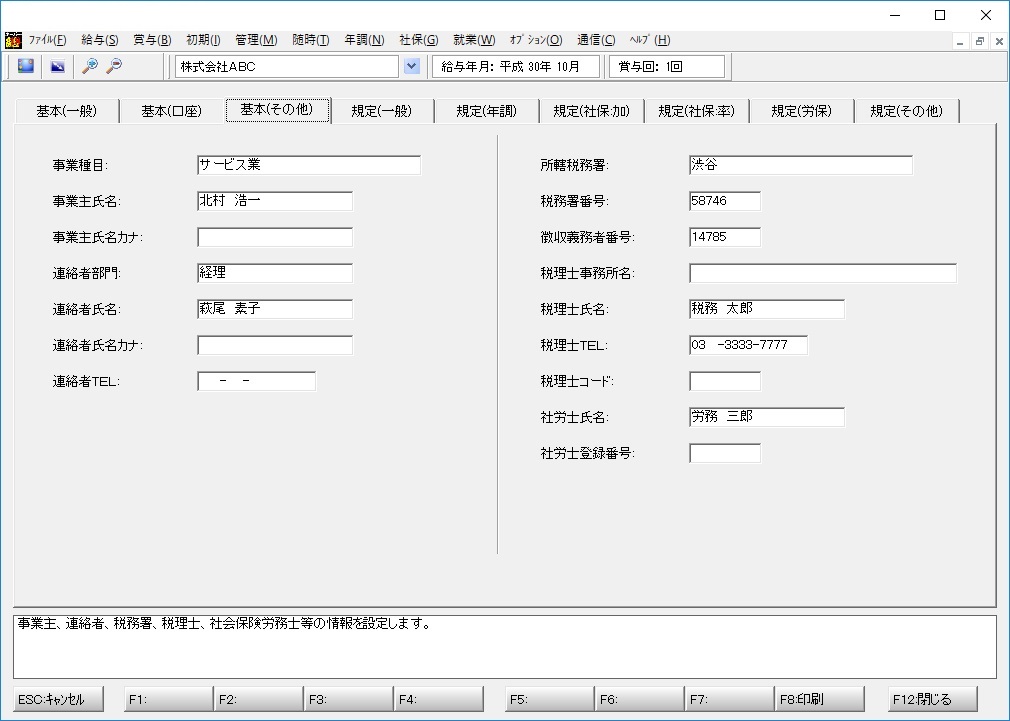This screenshot has height=721, width=1010.
Task: Click the 給与年月 平成30年10月 field
Action: pyautogui.click(x=516, y=66)
